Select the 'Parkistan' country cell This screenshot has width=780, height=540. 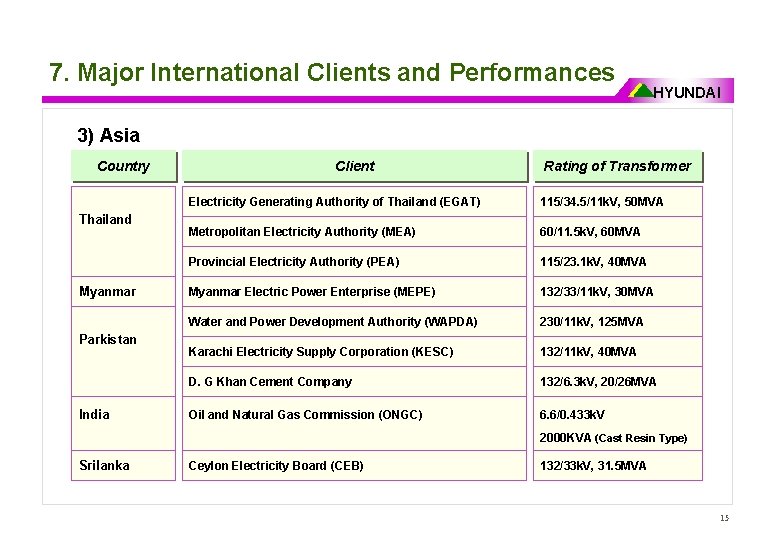click(x=123, y=352)
